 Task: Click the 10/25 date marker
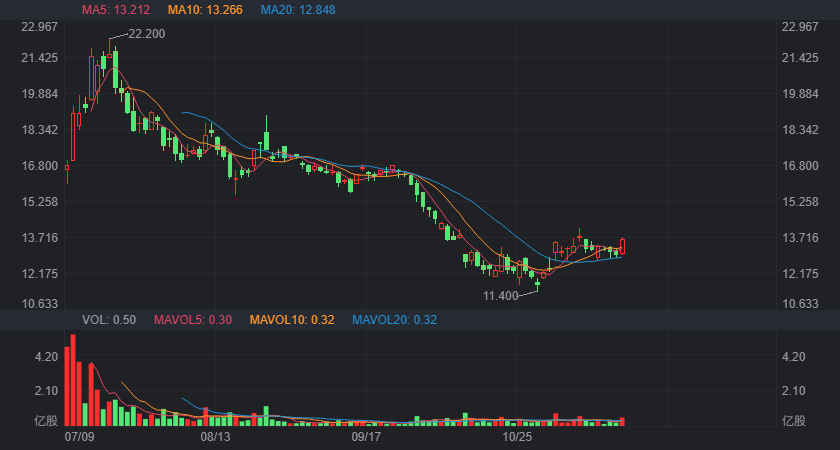pyautogui.click(x=516, y=437)
